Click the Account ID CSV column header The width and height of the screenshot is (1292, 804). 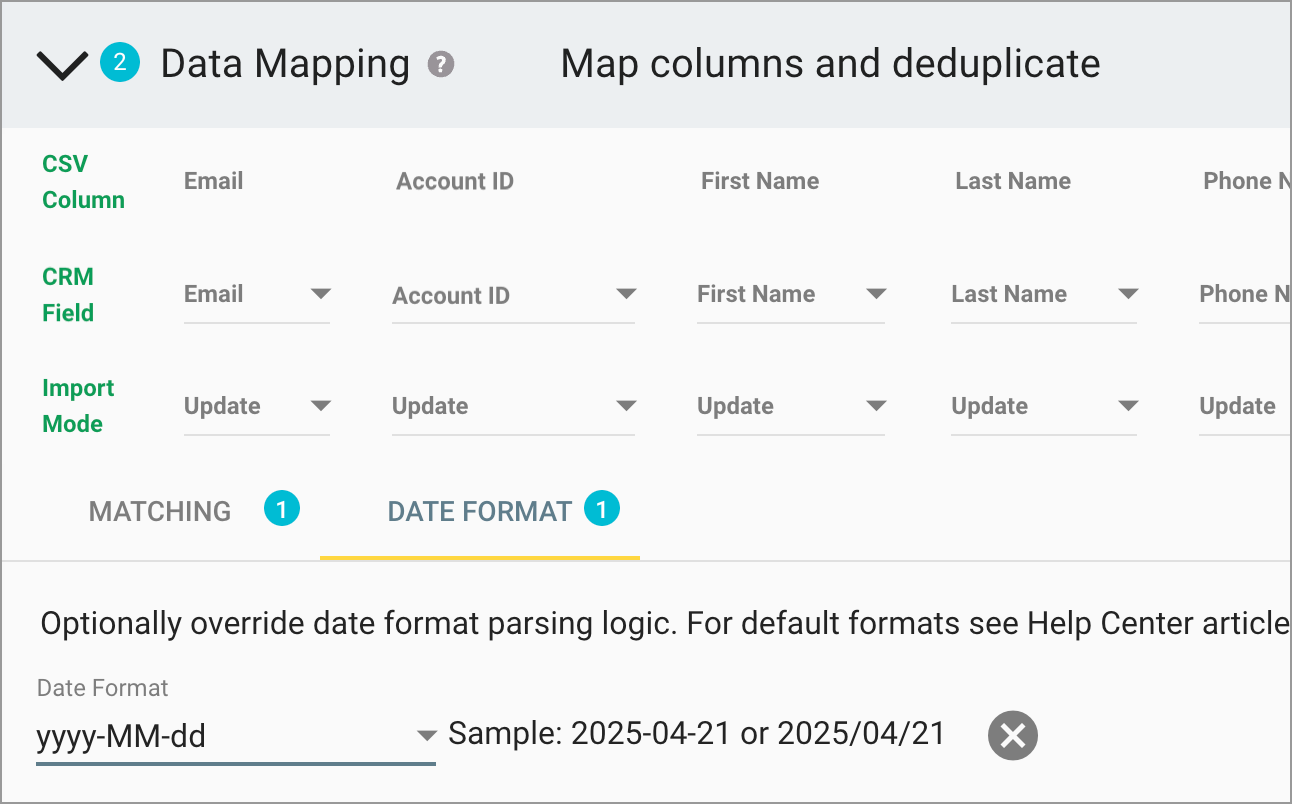tap(455, 182)
